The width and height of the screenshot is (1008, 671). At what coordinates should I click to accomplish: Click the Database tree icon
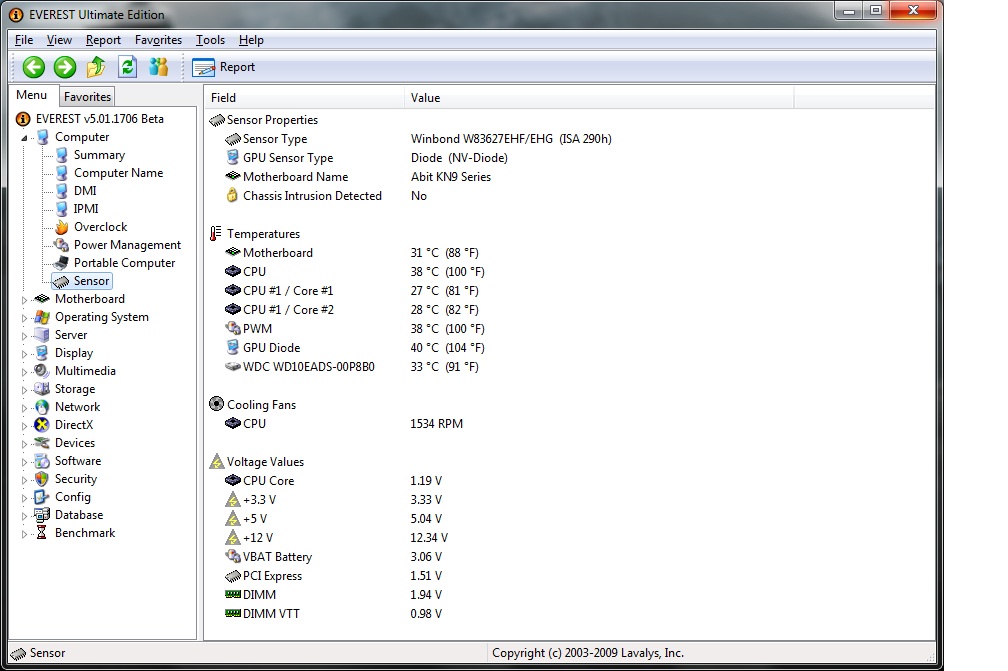pyautogui.click(x=42, y=515)
